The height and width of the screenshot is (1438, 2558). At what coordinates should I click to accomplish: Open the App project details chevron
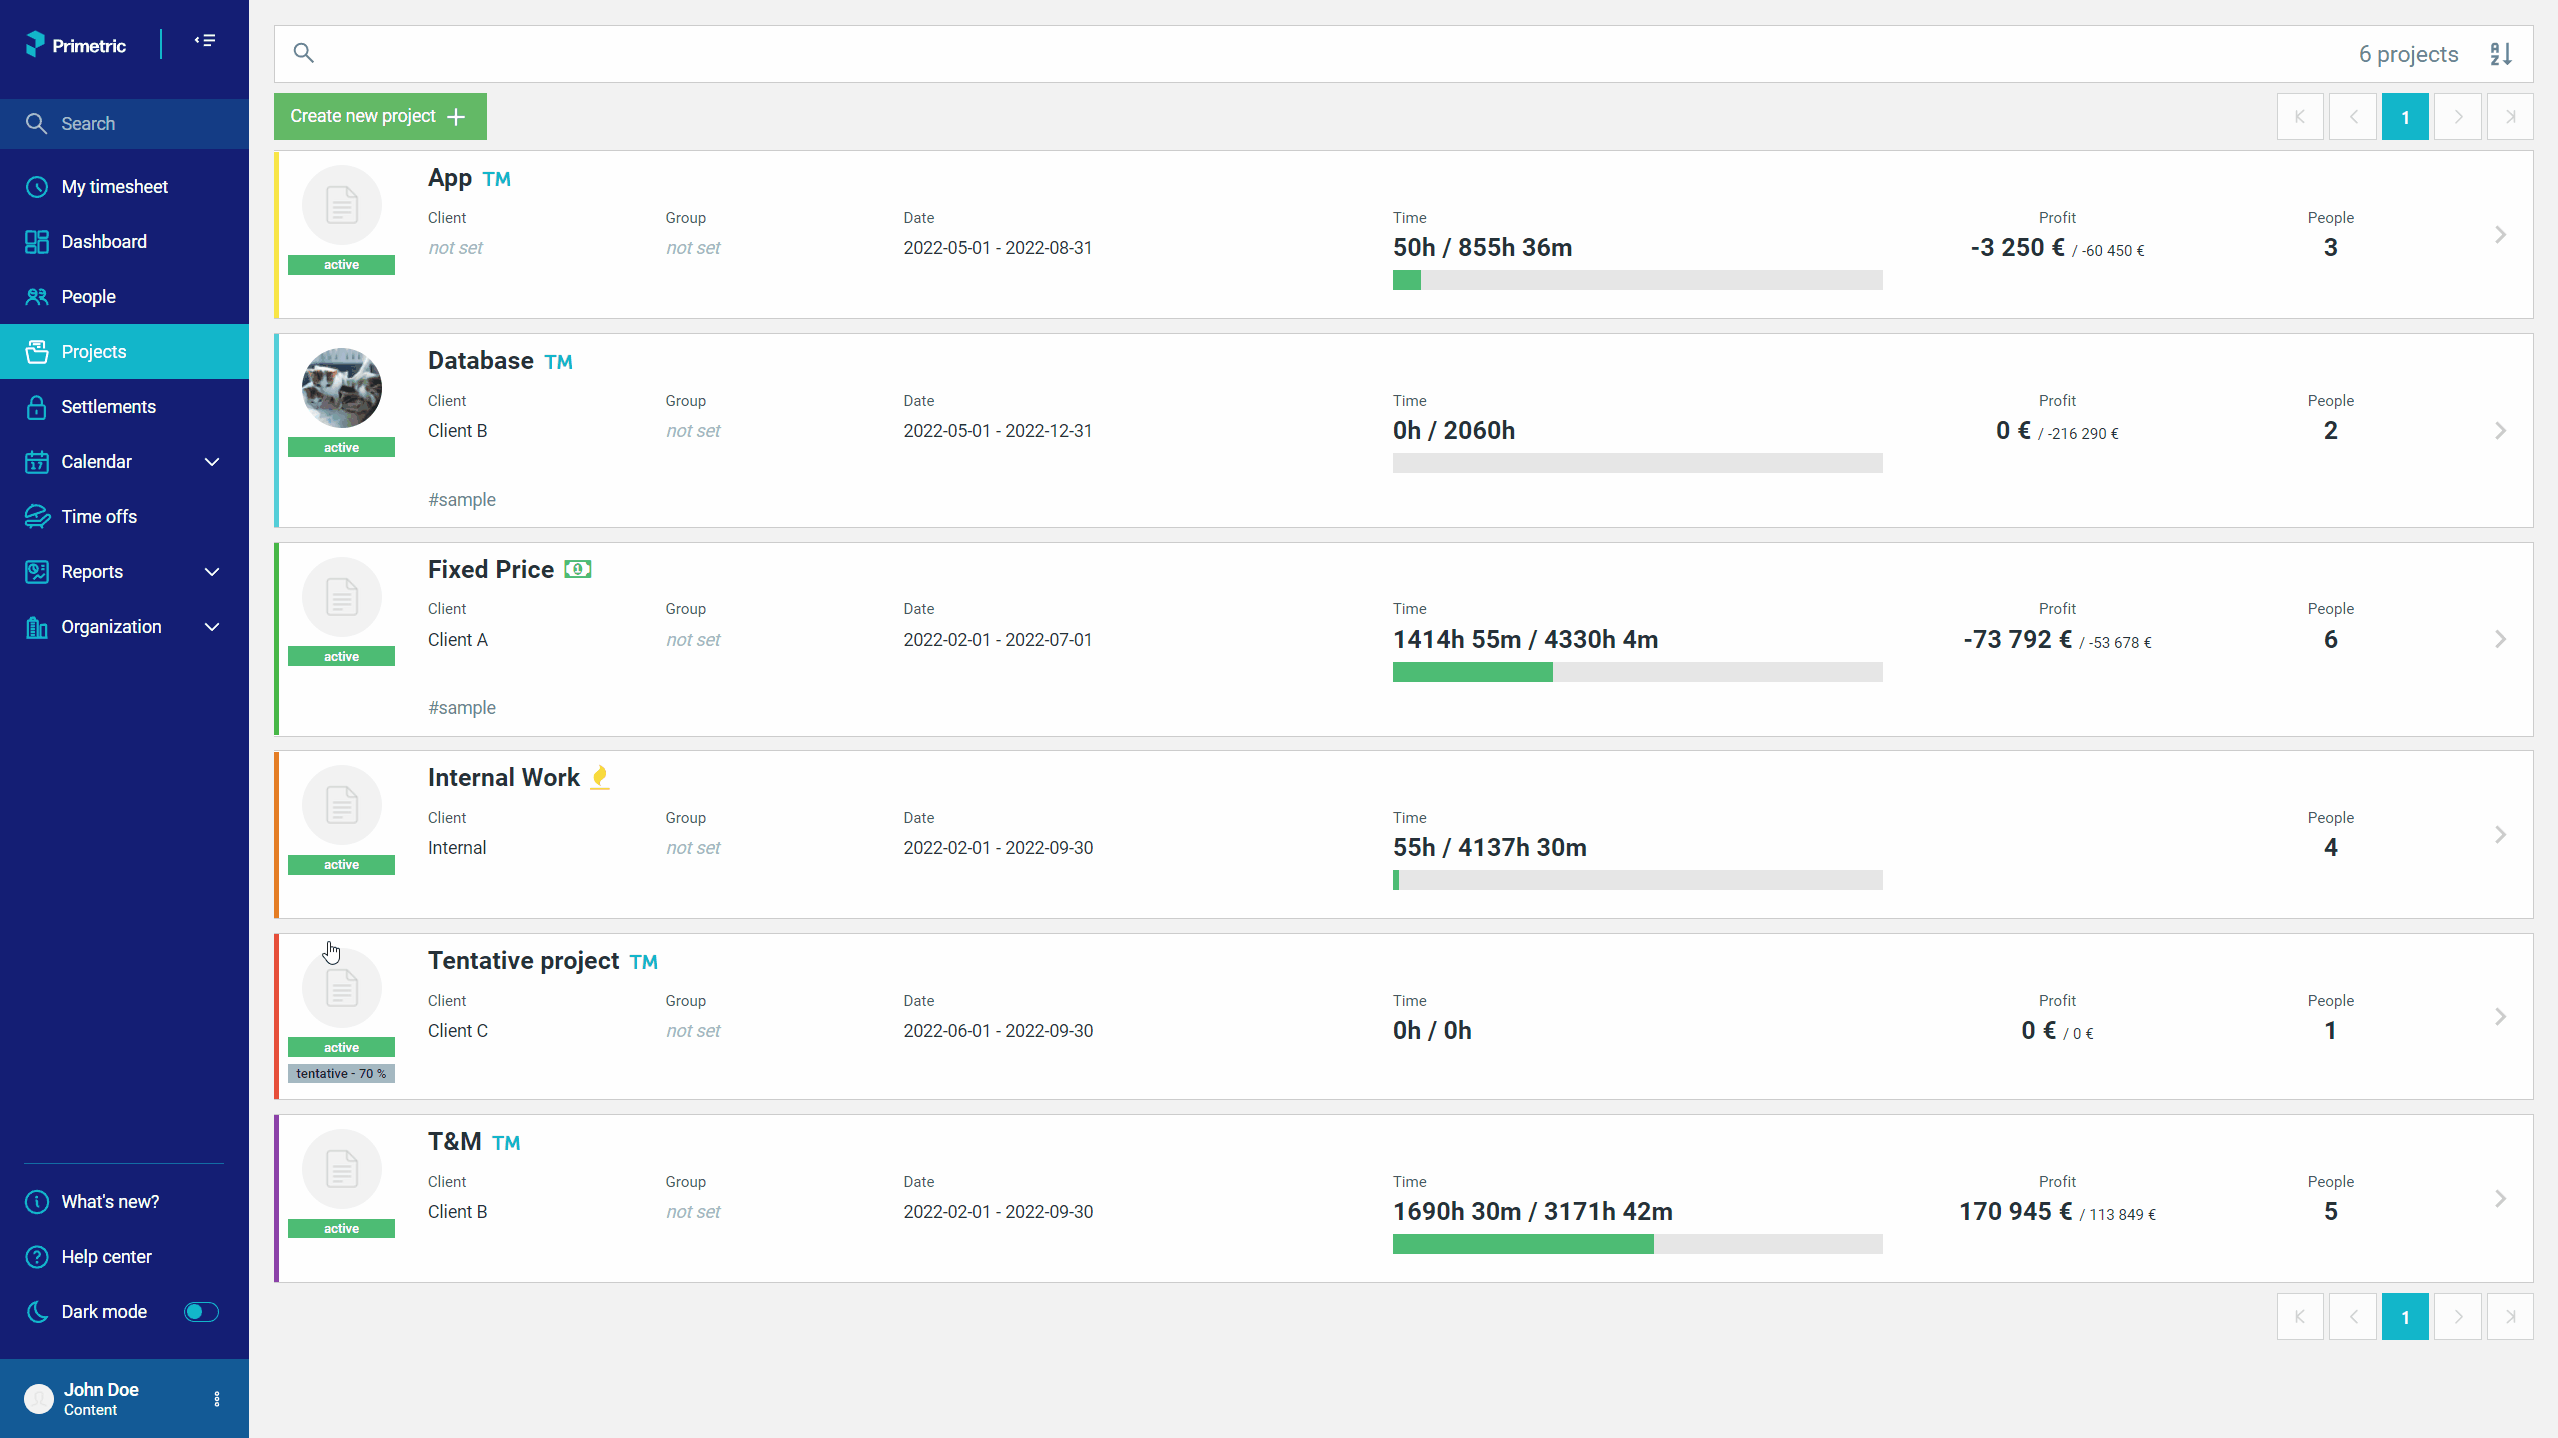(2500, 235)
